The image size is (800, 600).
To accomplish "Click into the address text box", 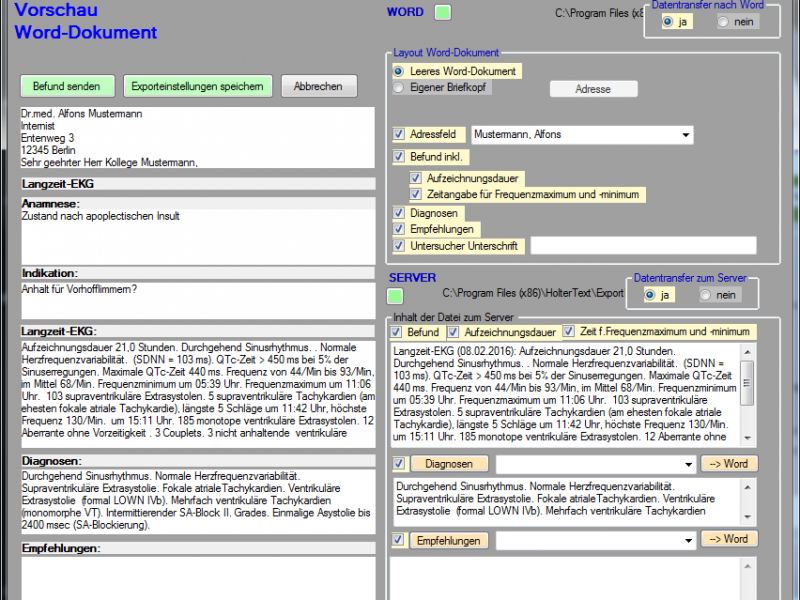I will coord(197,138).
